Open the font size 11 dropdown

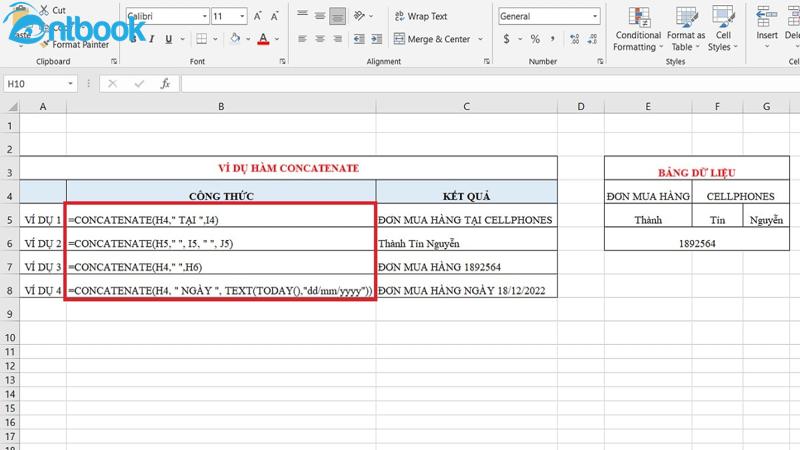[x=242, y=16]
